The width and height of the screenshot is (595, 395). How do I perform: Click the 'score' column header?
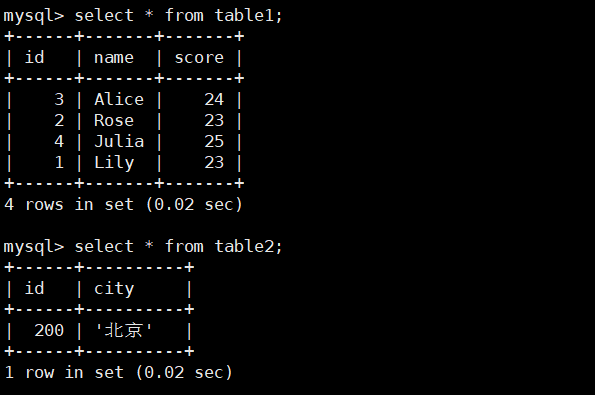[x=199, y=58]
